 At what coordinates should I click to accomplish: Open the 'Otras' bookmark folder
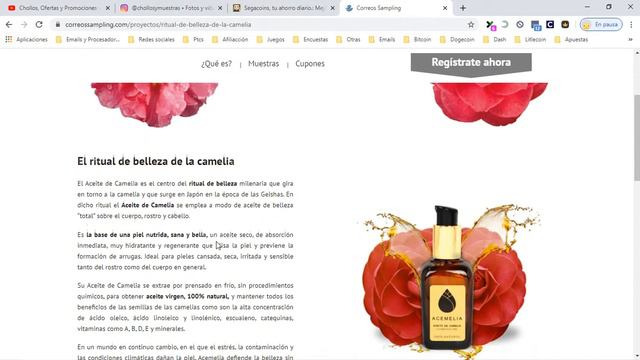point(349,40)
